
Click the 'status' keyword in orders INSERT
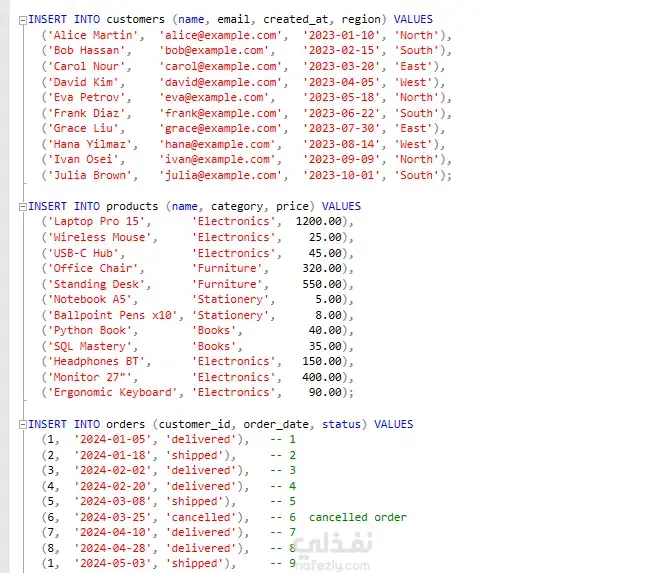pos(341,424)
